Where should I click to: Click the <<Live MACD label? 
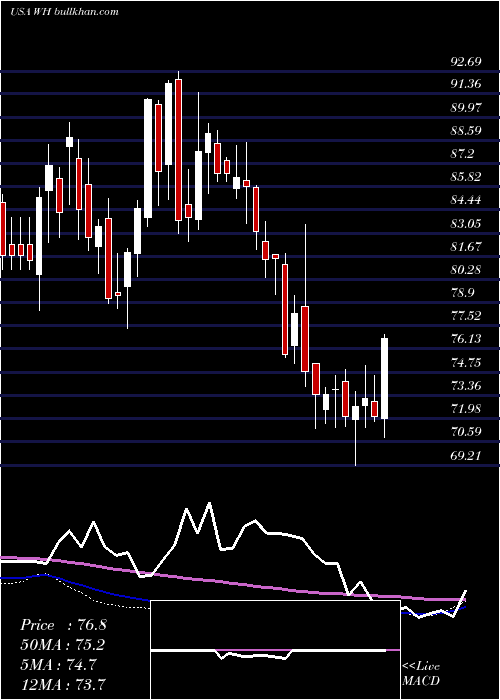pyautogui.click(x=421, y=674)
